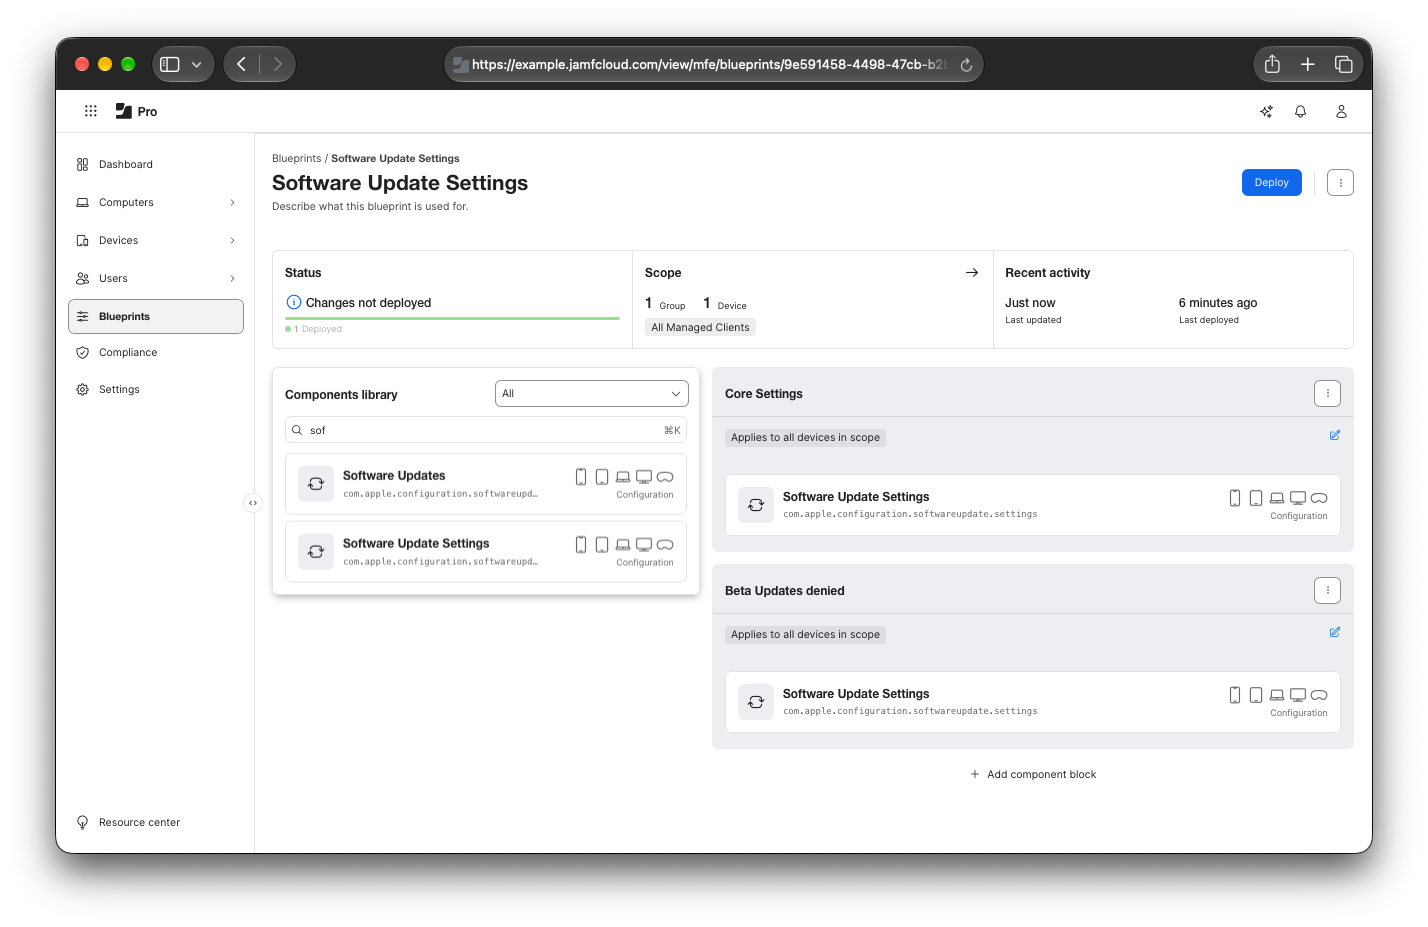Click the Beta Updates denied component sync icon

756,702
